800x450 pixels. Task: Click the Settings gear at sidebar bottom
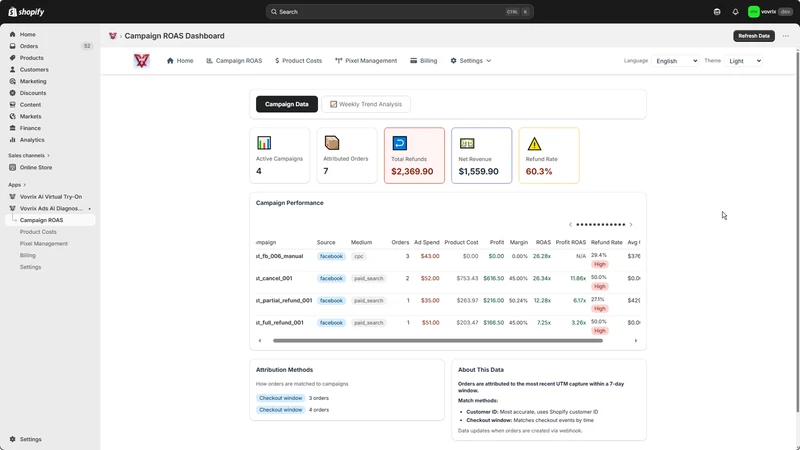(13, 439)
